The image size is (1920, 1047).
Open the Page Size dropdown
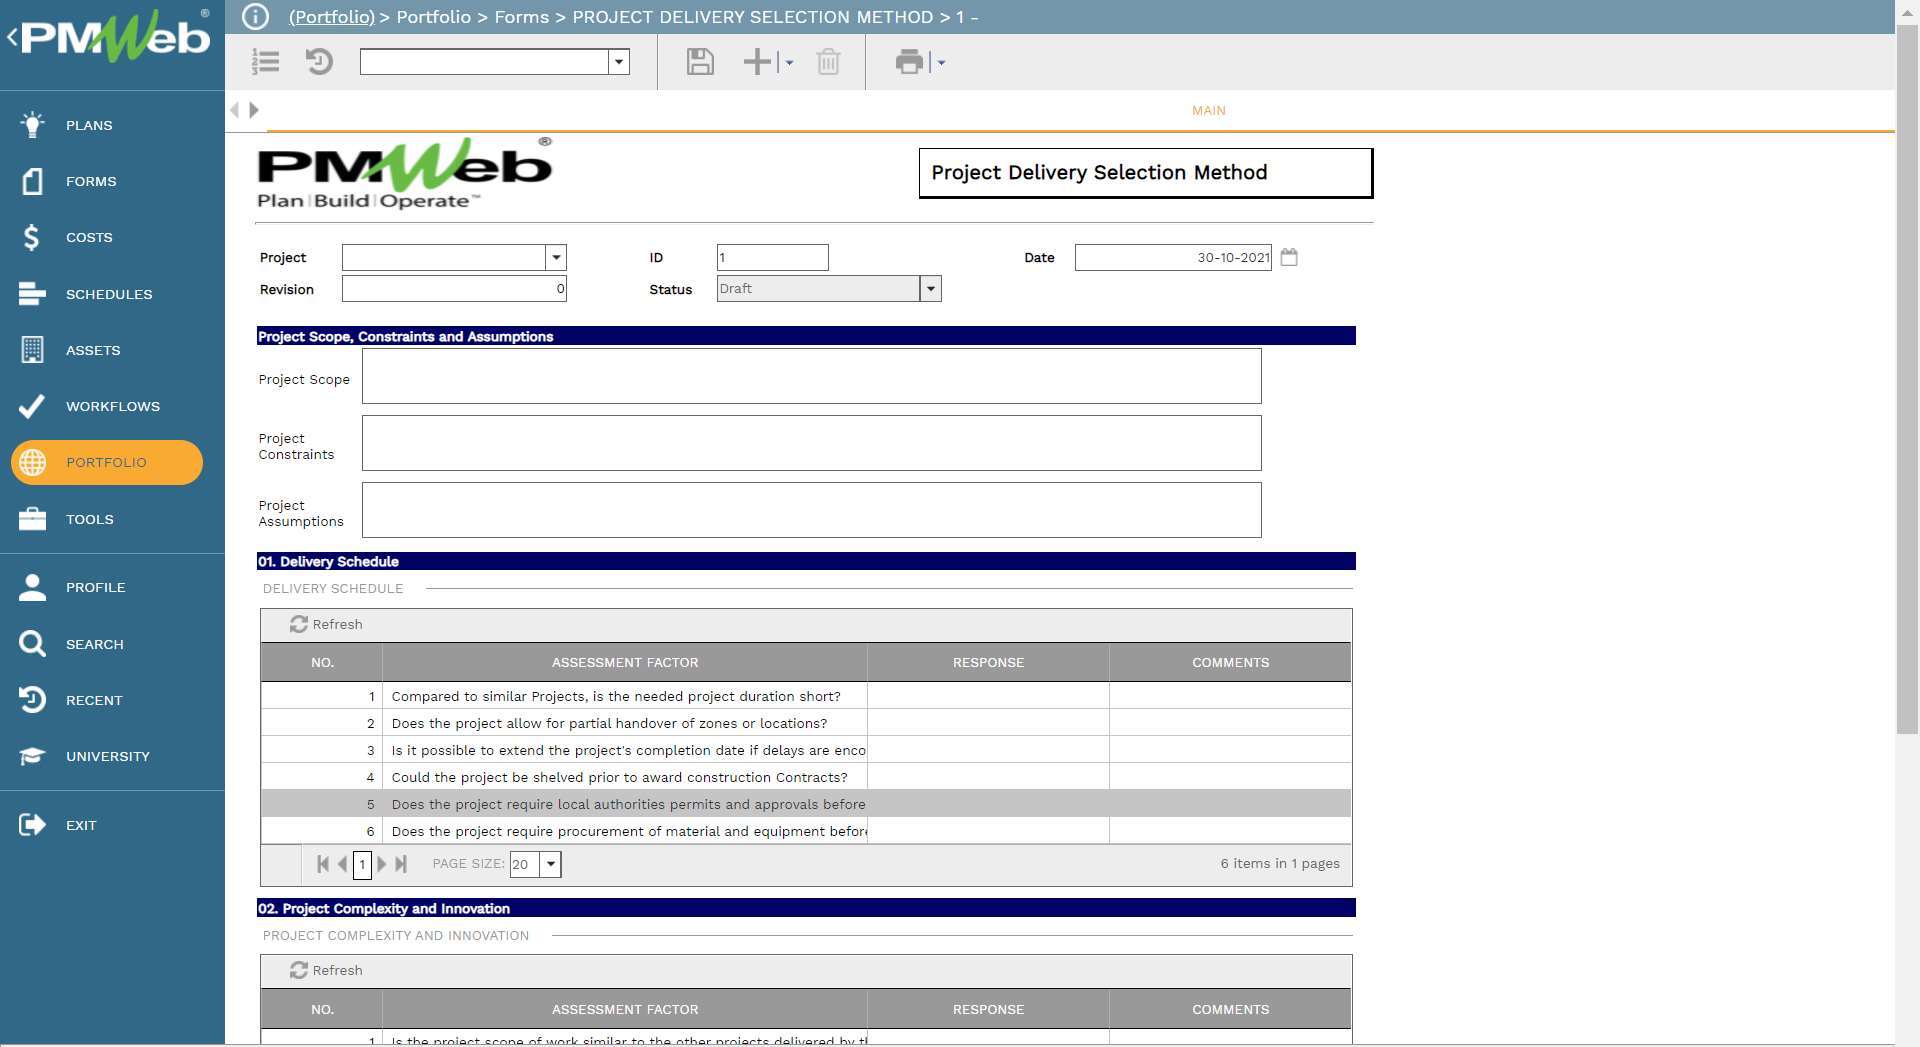(550, 864)
